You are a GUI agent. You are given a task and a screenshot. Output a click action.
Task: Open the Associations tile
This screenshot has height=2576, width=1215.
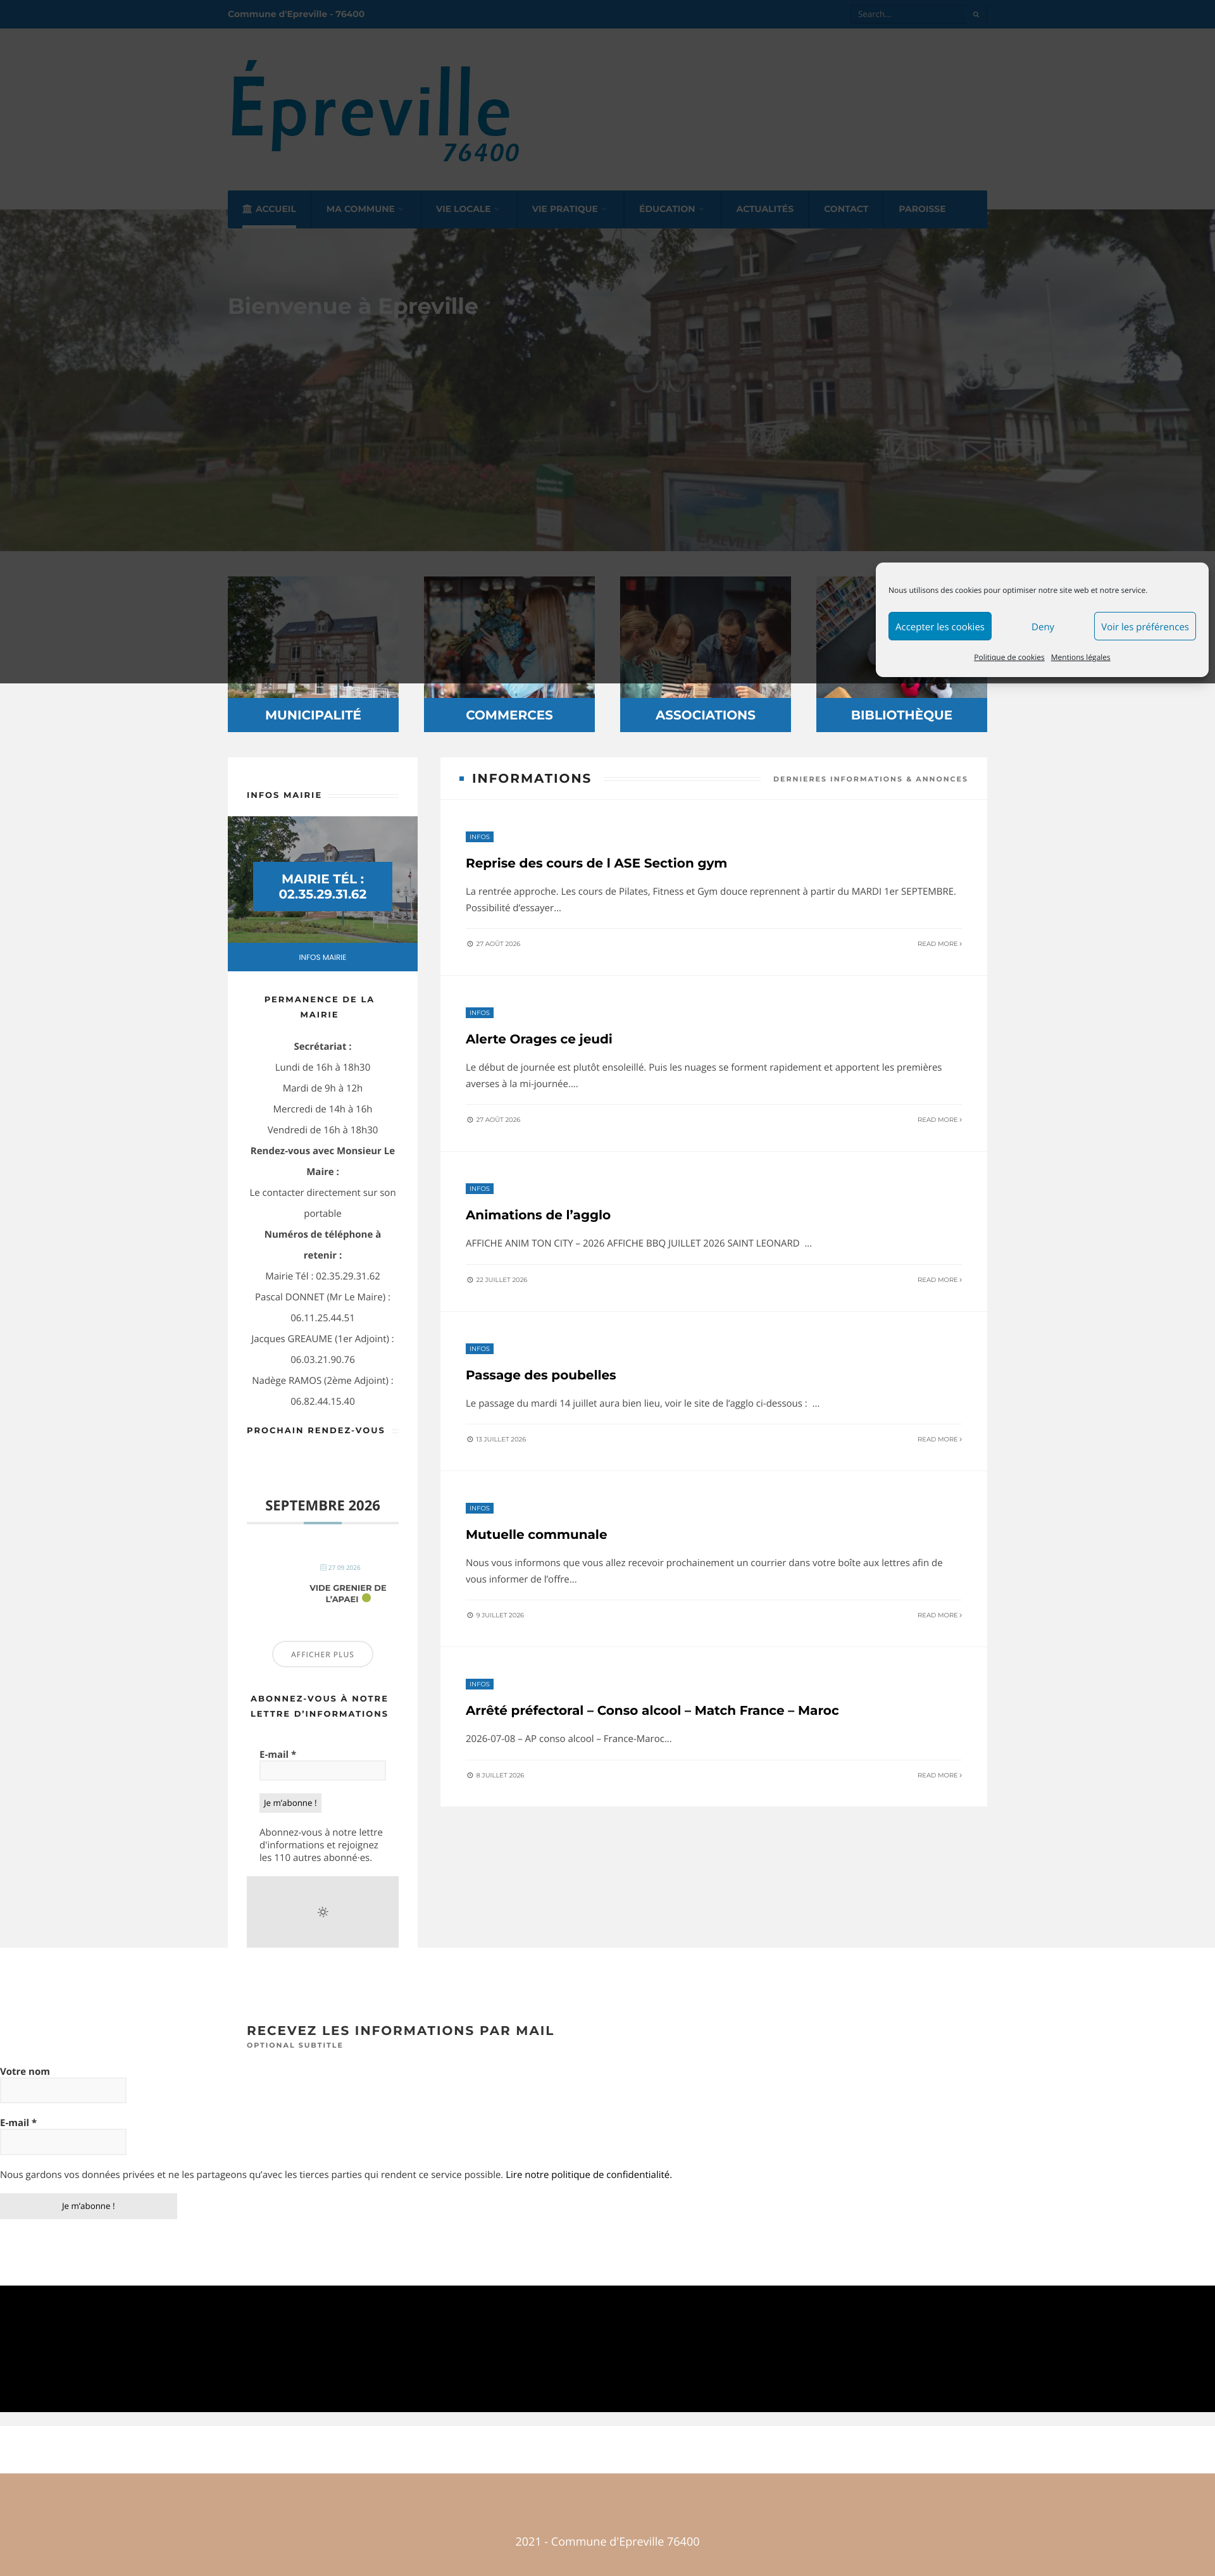(x=705, y=654)
